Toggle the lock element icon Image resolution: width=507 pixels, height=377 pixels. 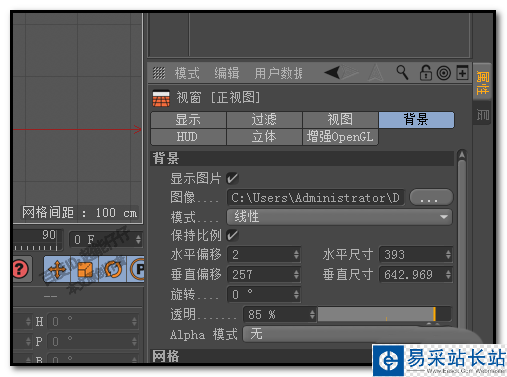pos(426,72)
